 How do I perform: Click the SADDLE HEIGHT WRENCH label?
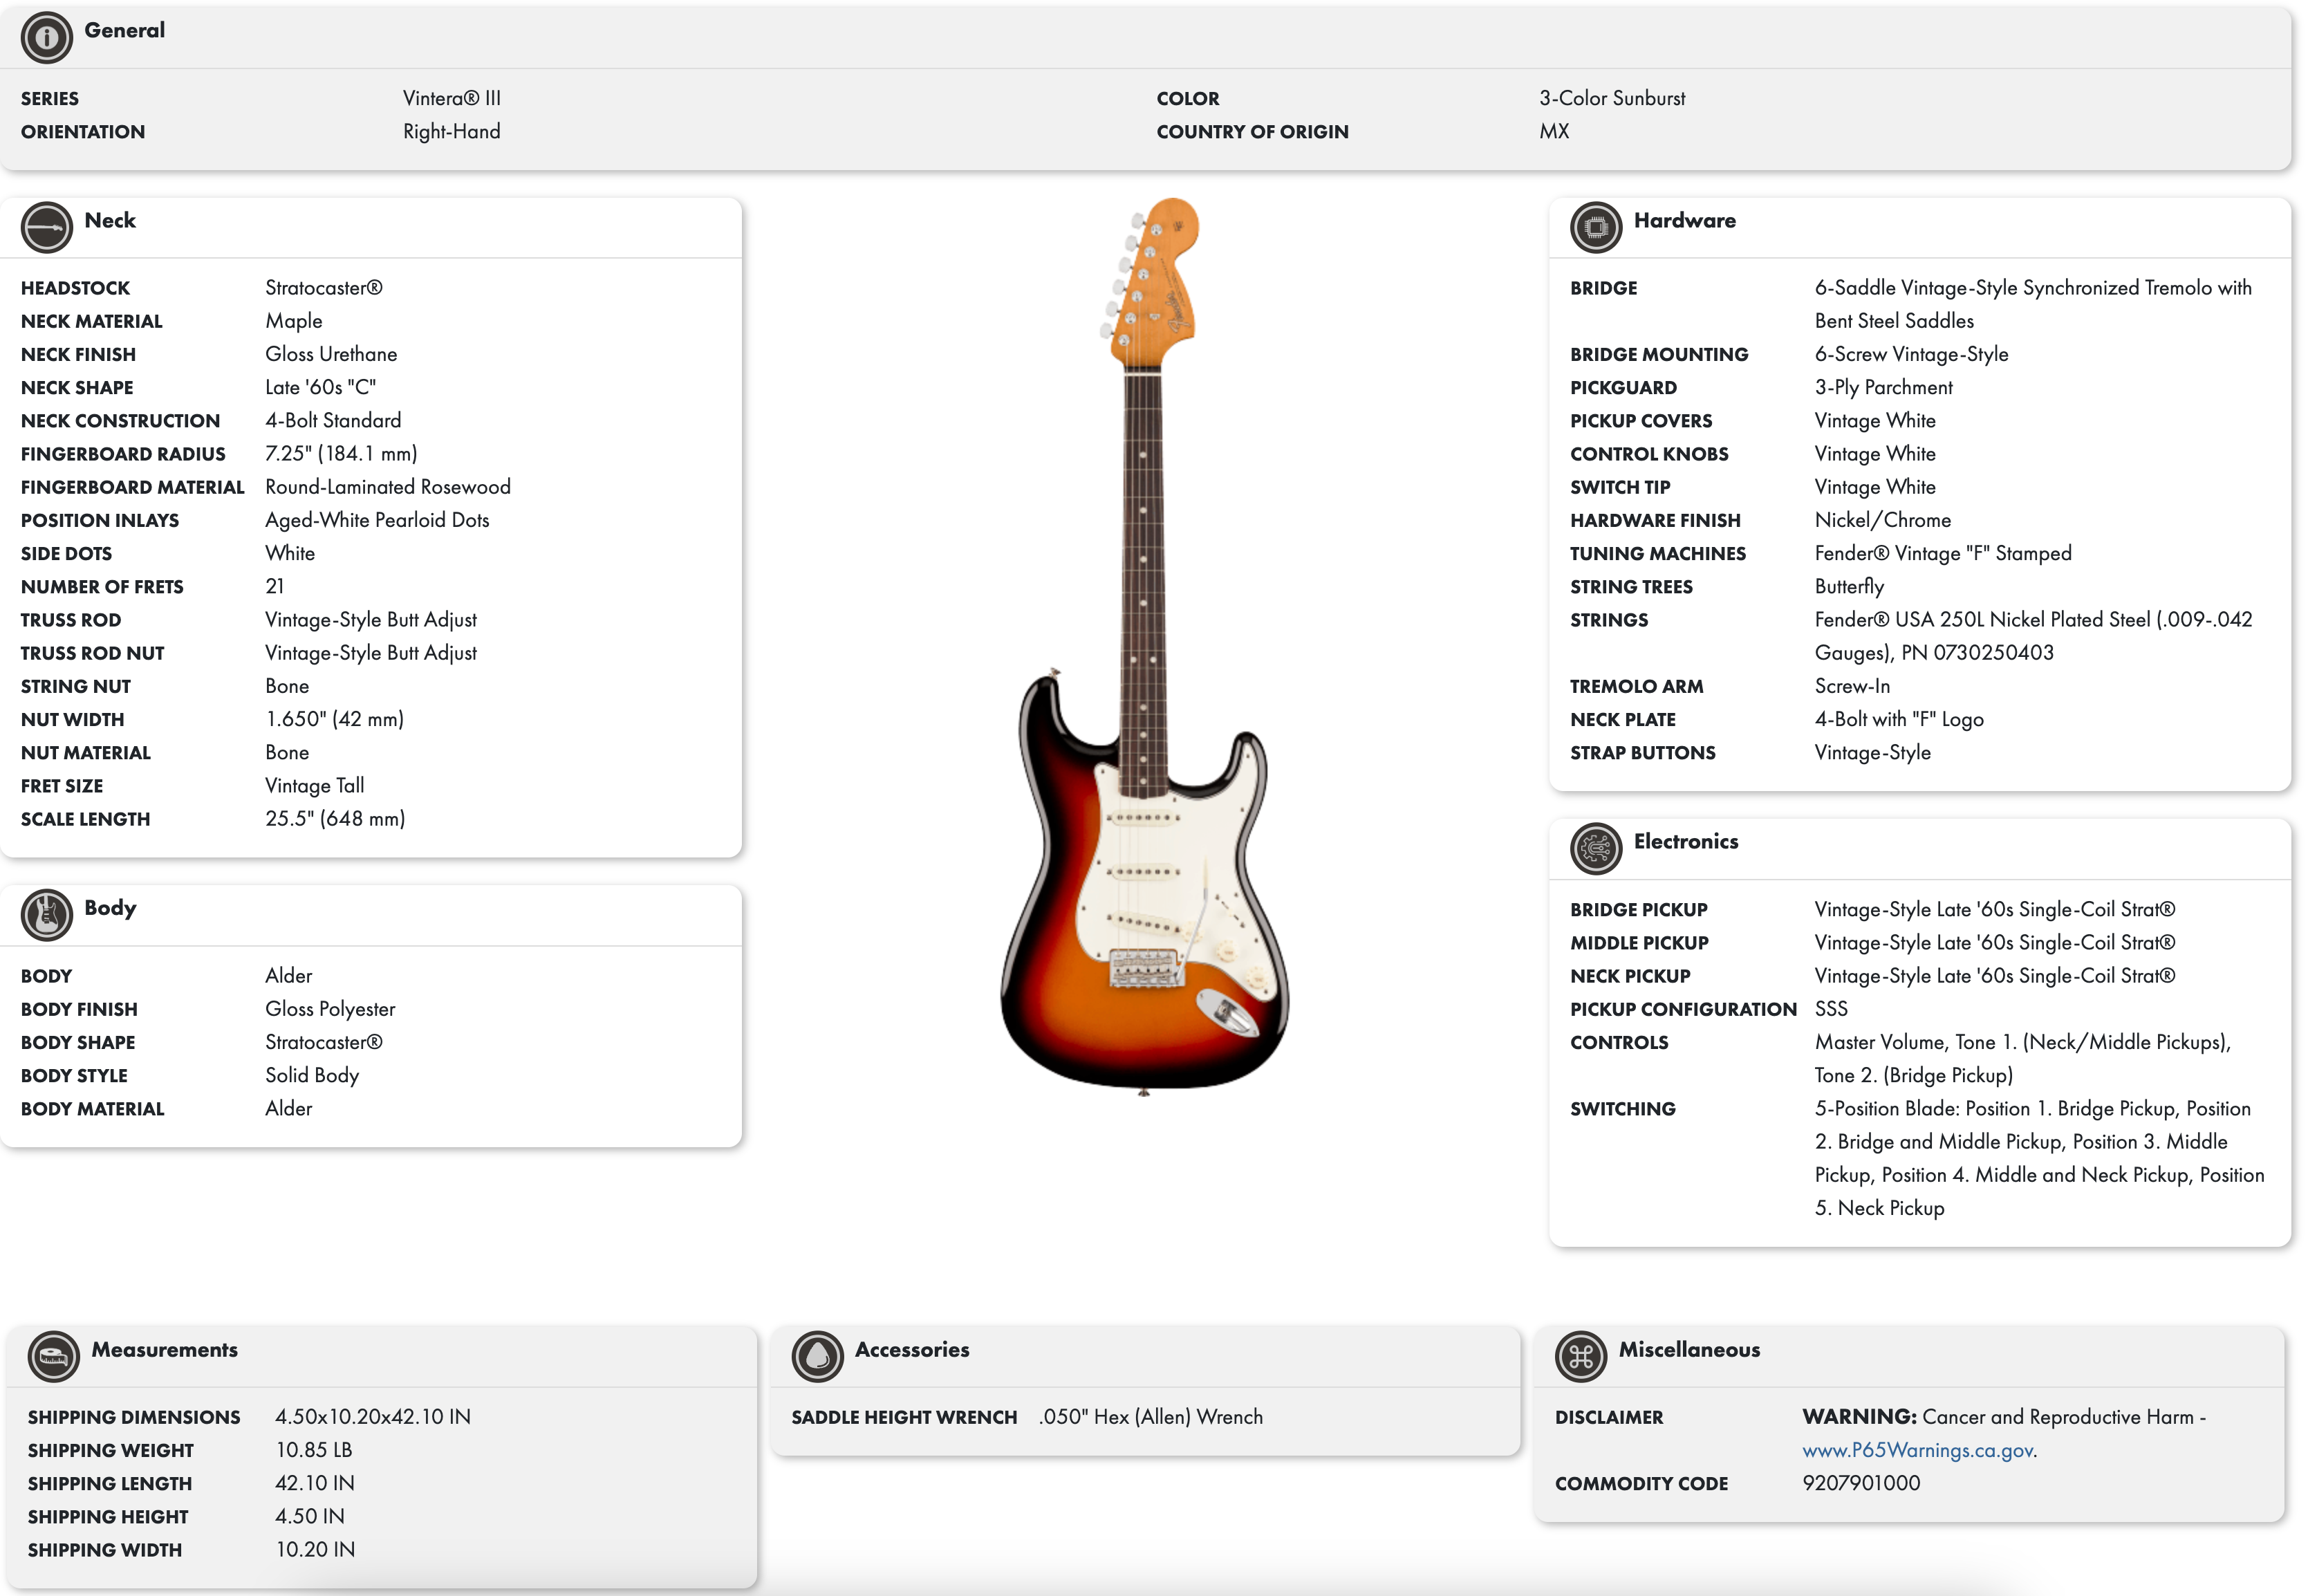tap(903, 1417)
